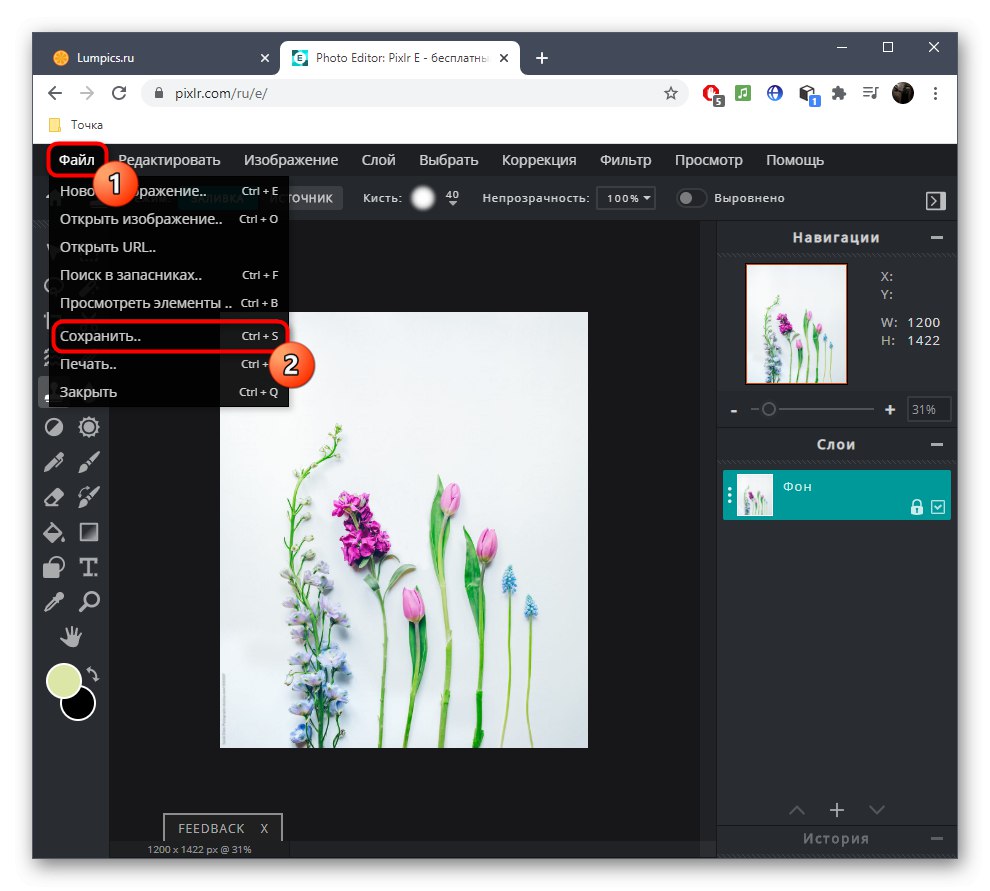
Task: Select the Gradient tool
Action: click(88, 532)
